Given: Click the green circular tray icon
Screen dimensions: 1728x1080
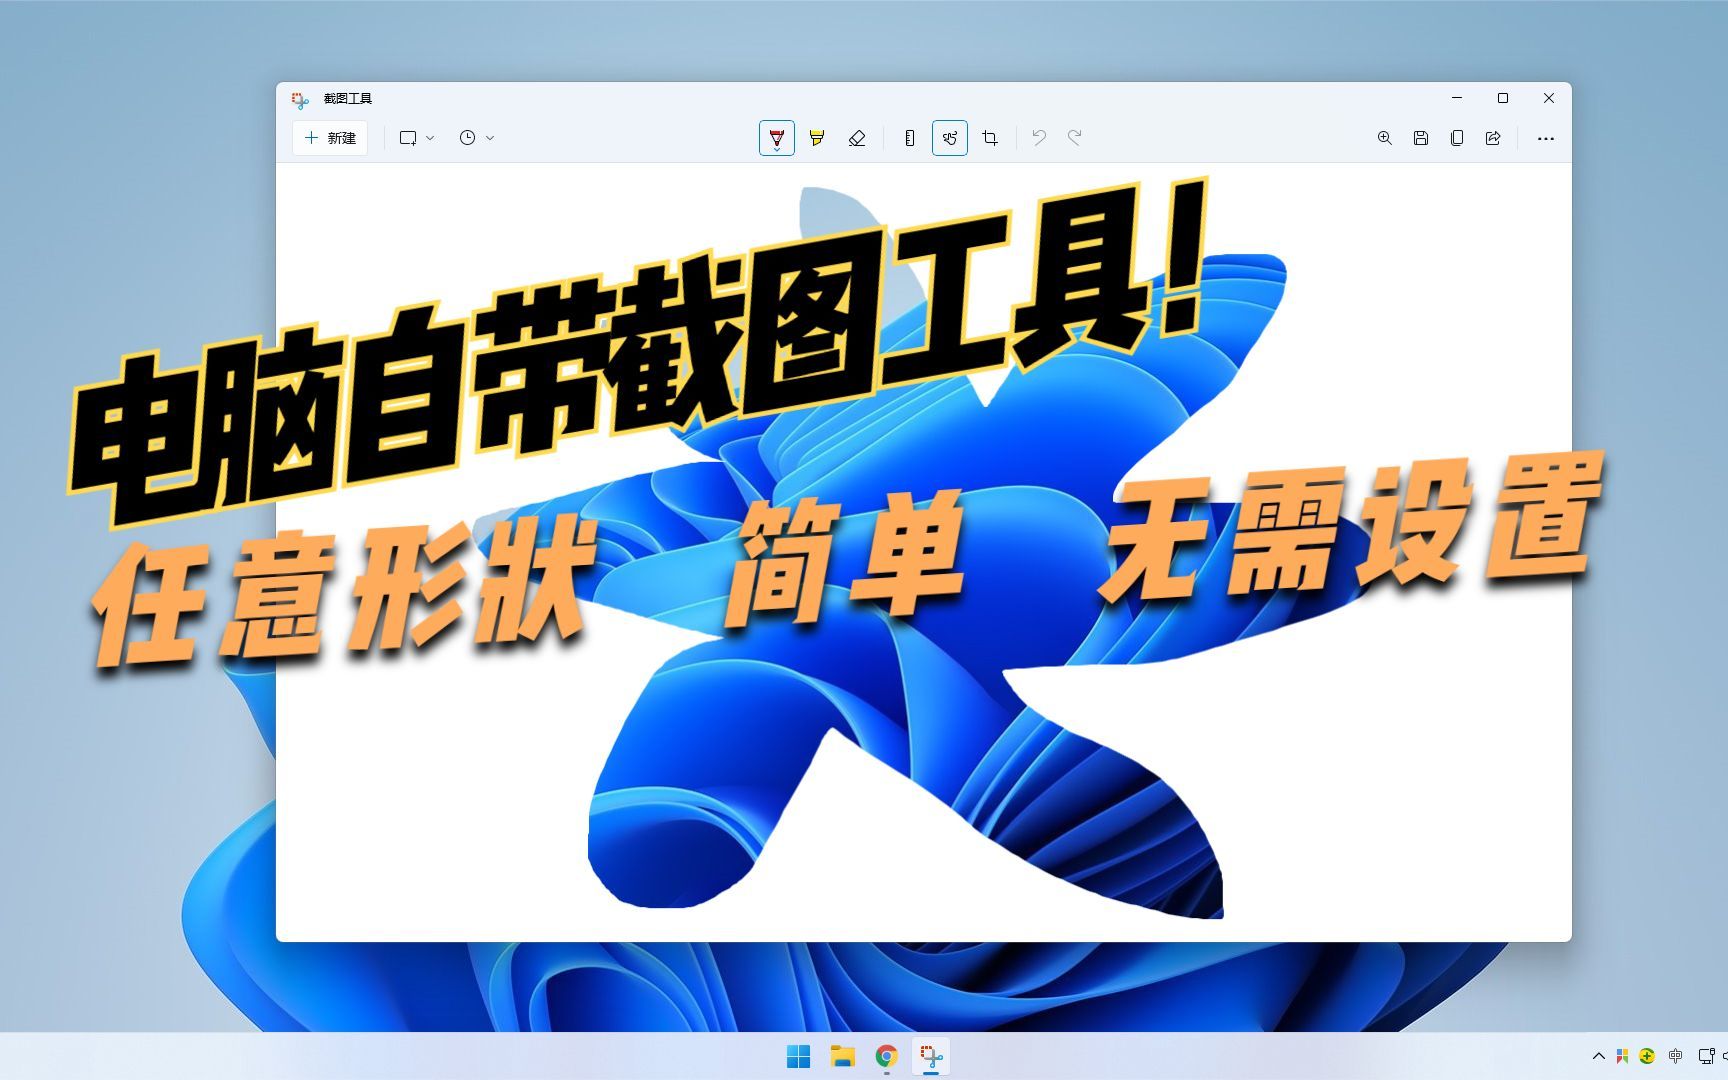Looking at the screenshot, I should [1647, 1056].
